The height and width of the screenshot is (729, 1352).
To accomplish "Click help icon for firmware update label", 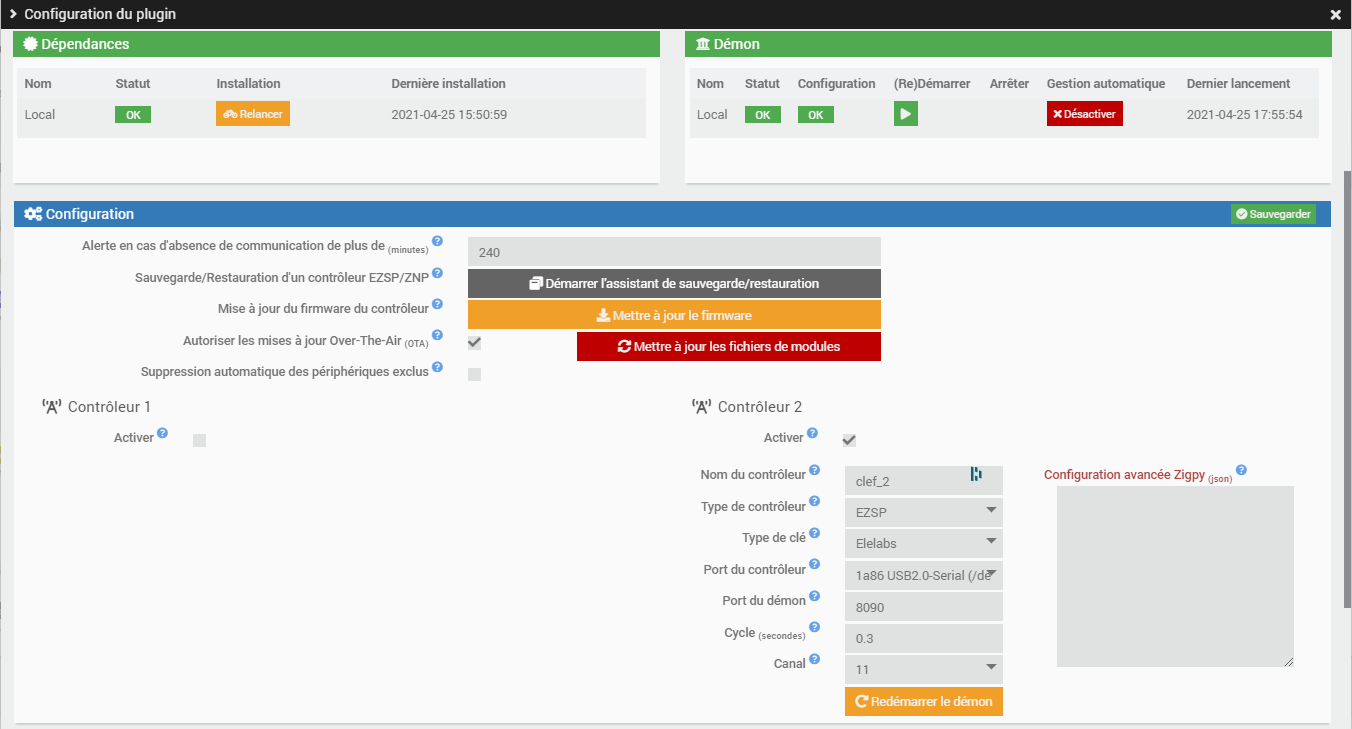I will pyautogui.click(x=437, y=304).
